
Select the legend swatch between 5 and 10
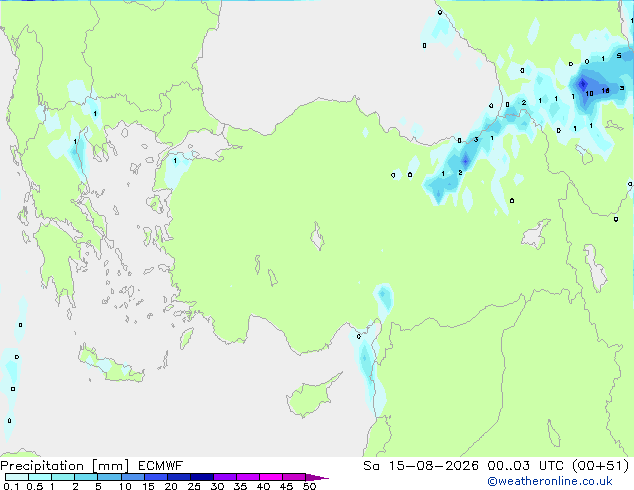(110, 477)
